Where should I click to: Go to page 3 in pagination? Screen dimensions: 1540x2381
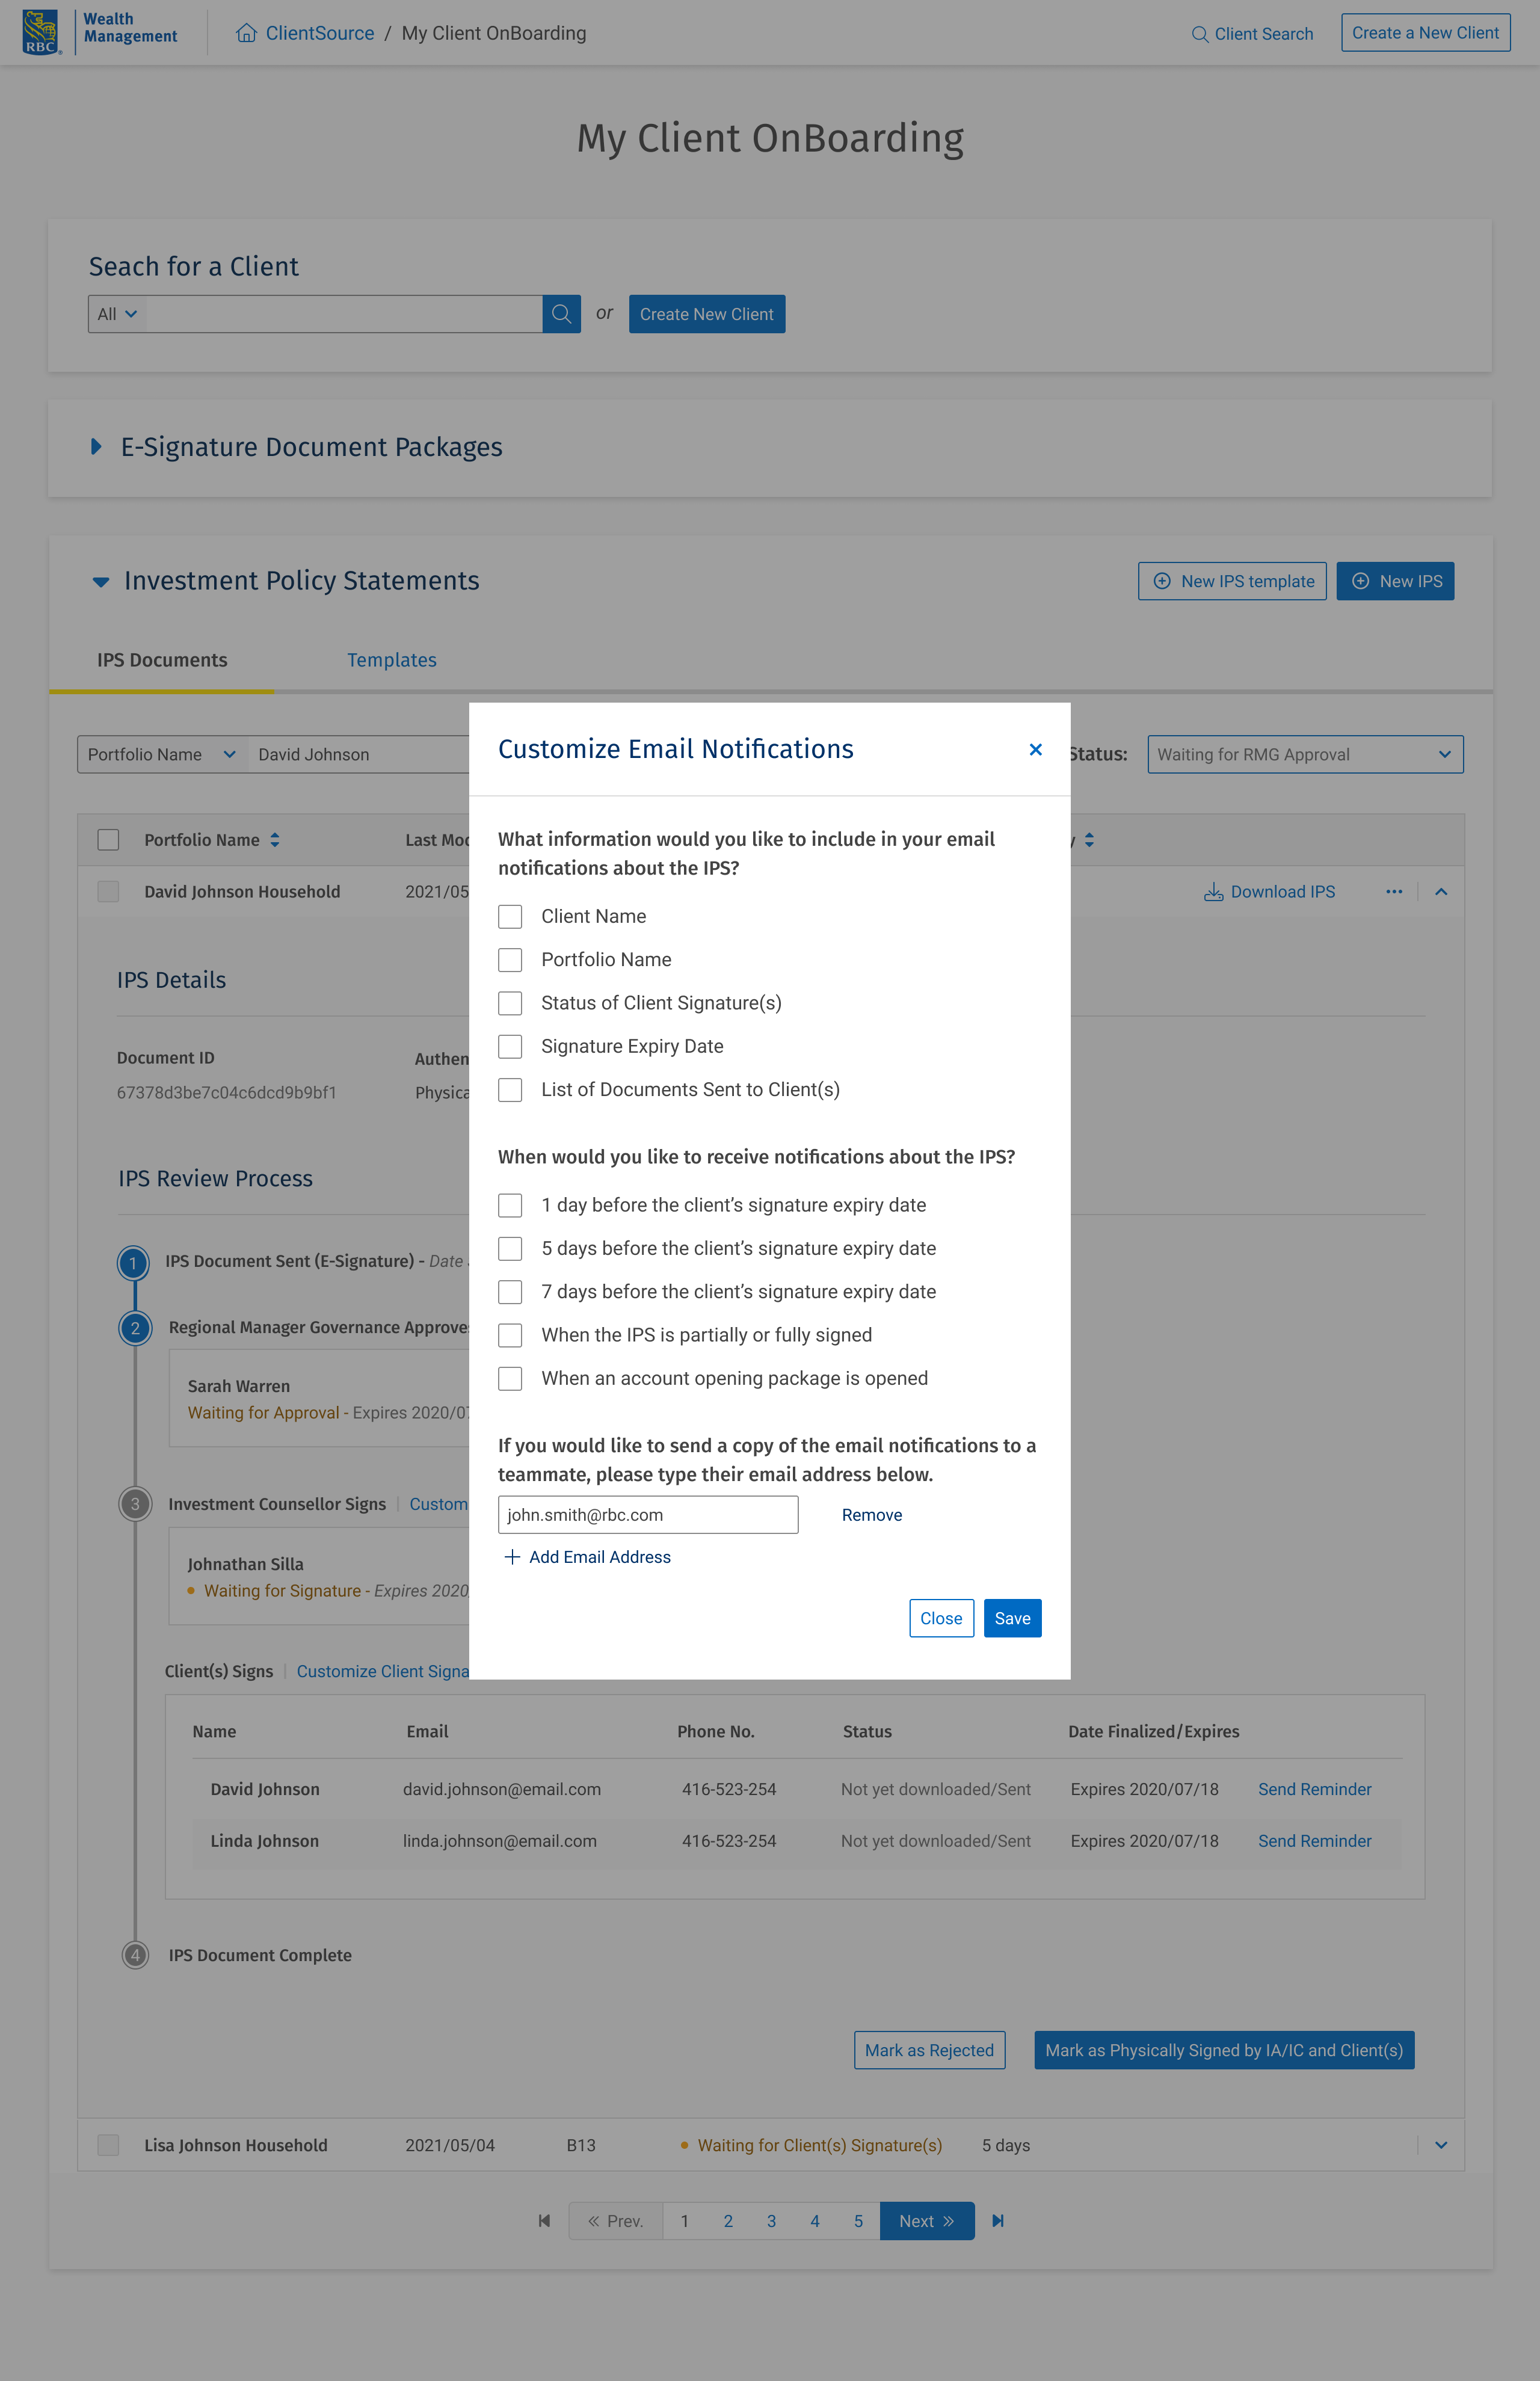pos(771,2220)
